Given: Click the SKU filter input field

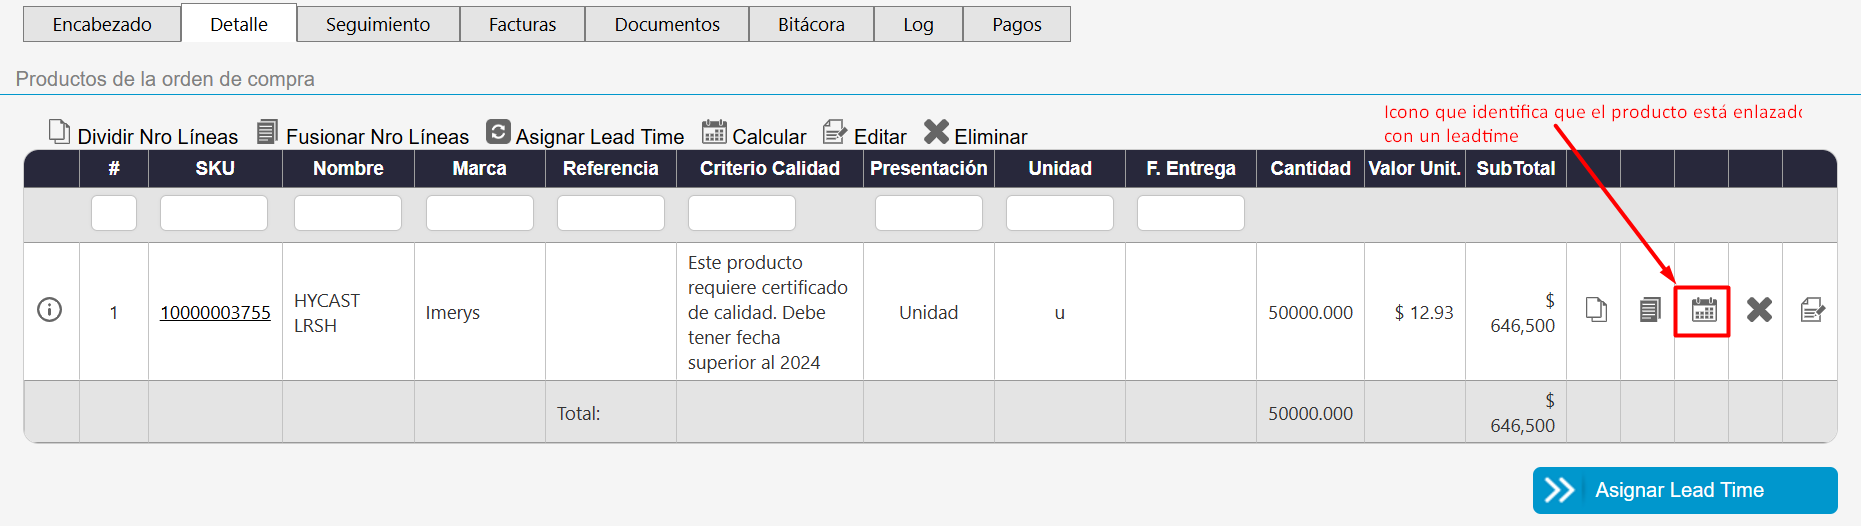Looking at the screenshot, I should pyautogui.click(x=214, y=213).
